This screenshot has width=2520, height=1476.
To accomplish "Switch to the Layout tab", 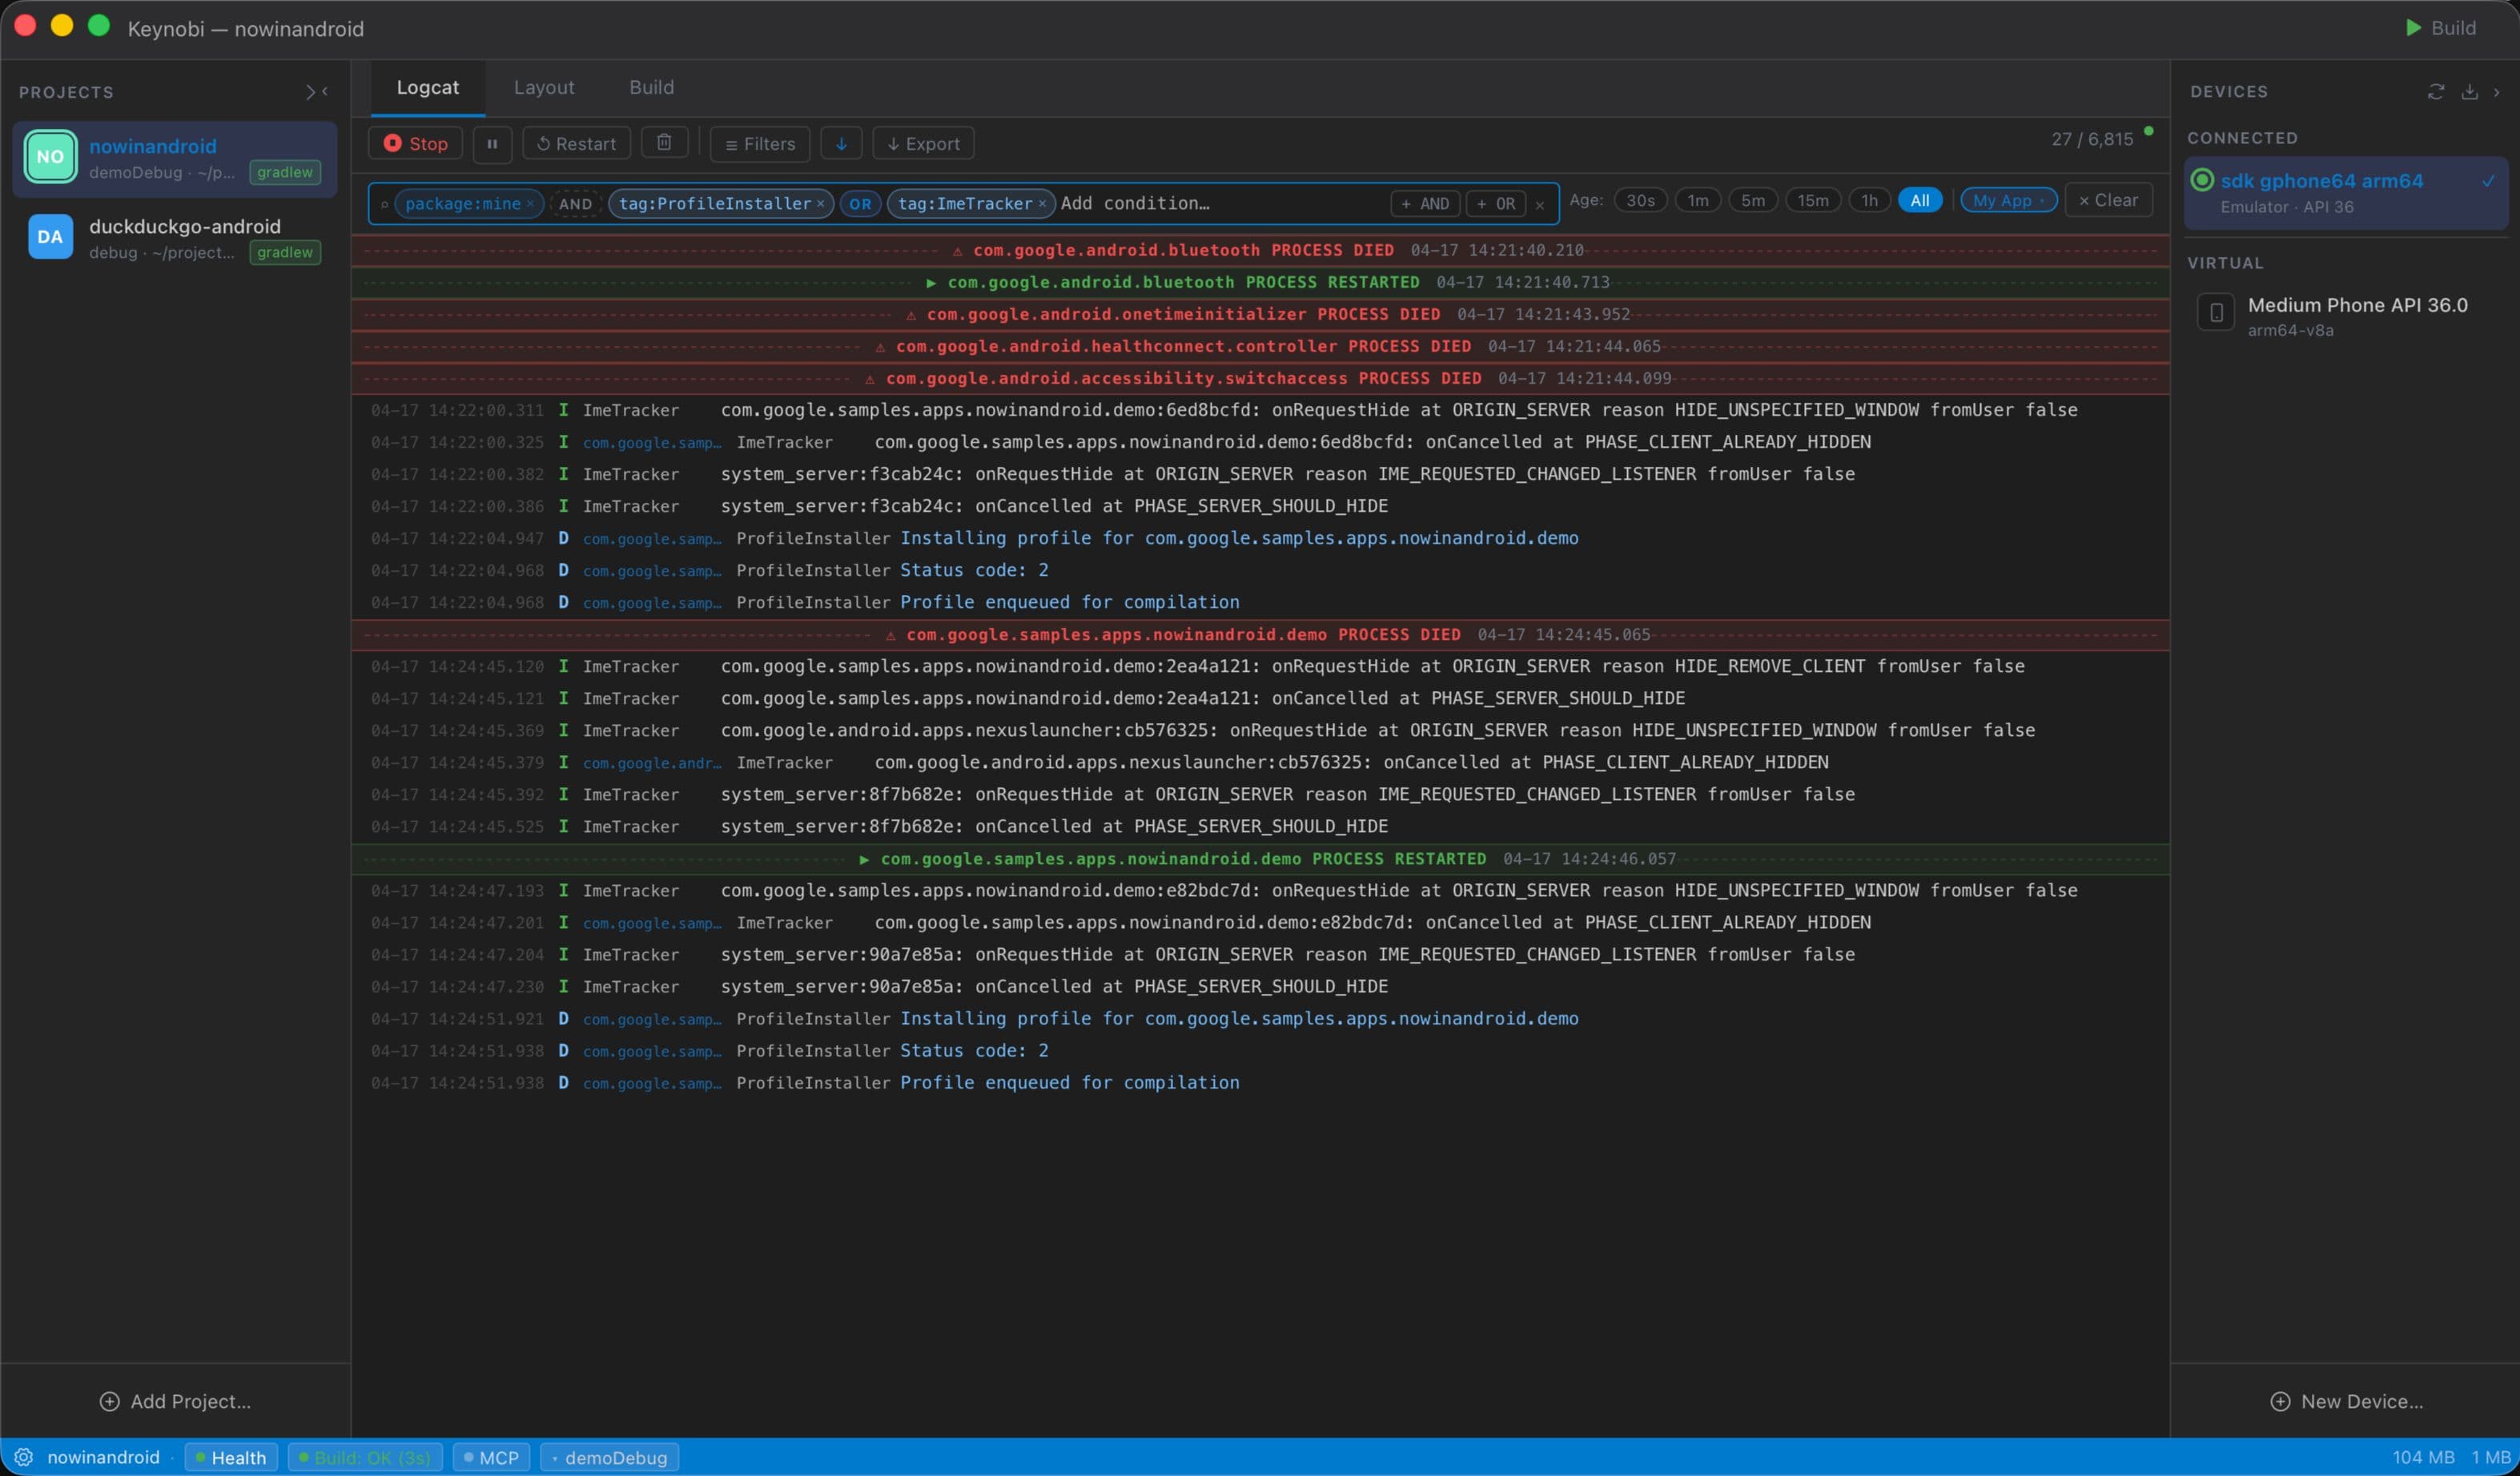I will tap(544, 87).
